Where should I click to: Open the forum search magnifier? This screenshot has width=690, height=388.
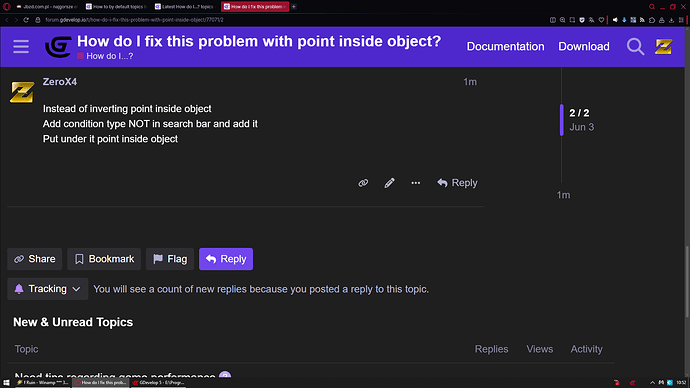(635, 46)
